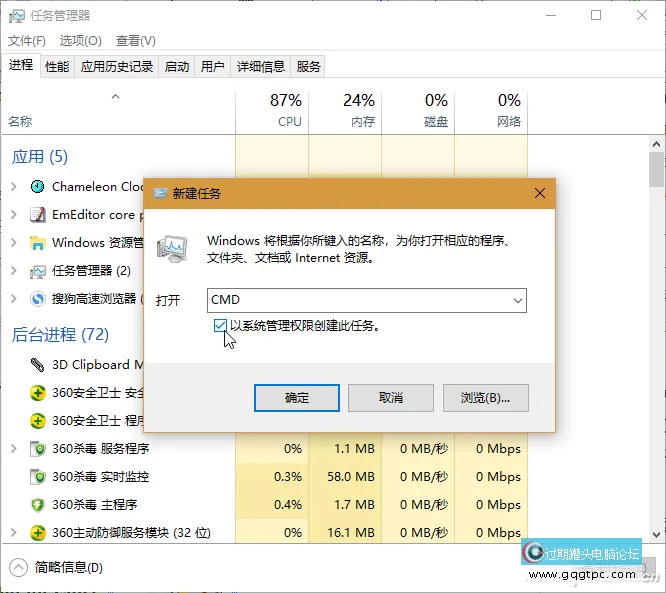The width and height of the screenshot is (666, 593).
Task: Collapse to 简略信息 via the arrow icon
Action: coord(18,568)
